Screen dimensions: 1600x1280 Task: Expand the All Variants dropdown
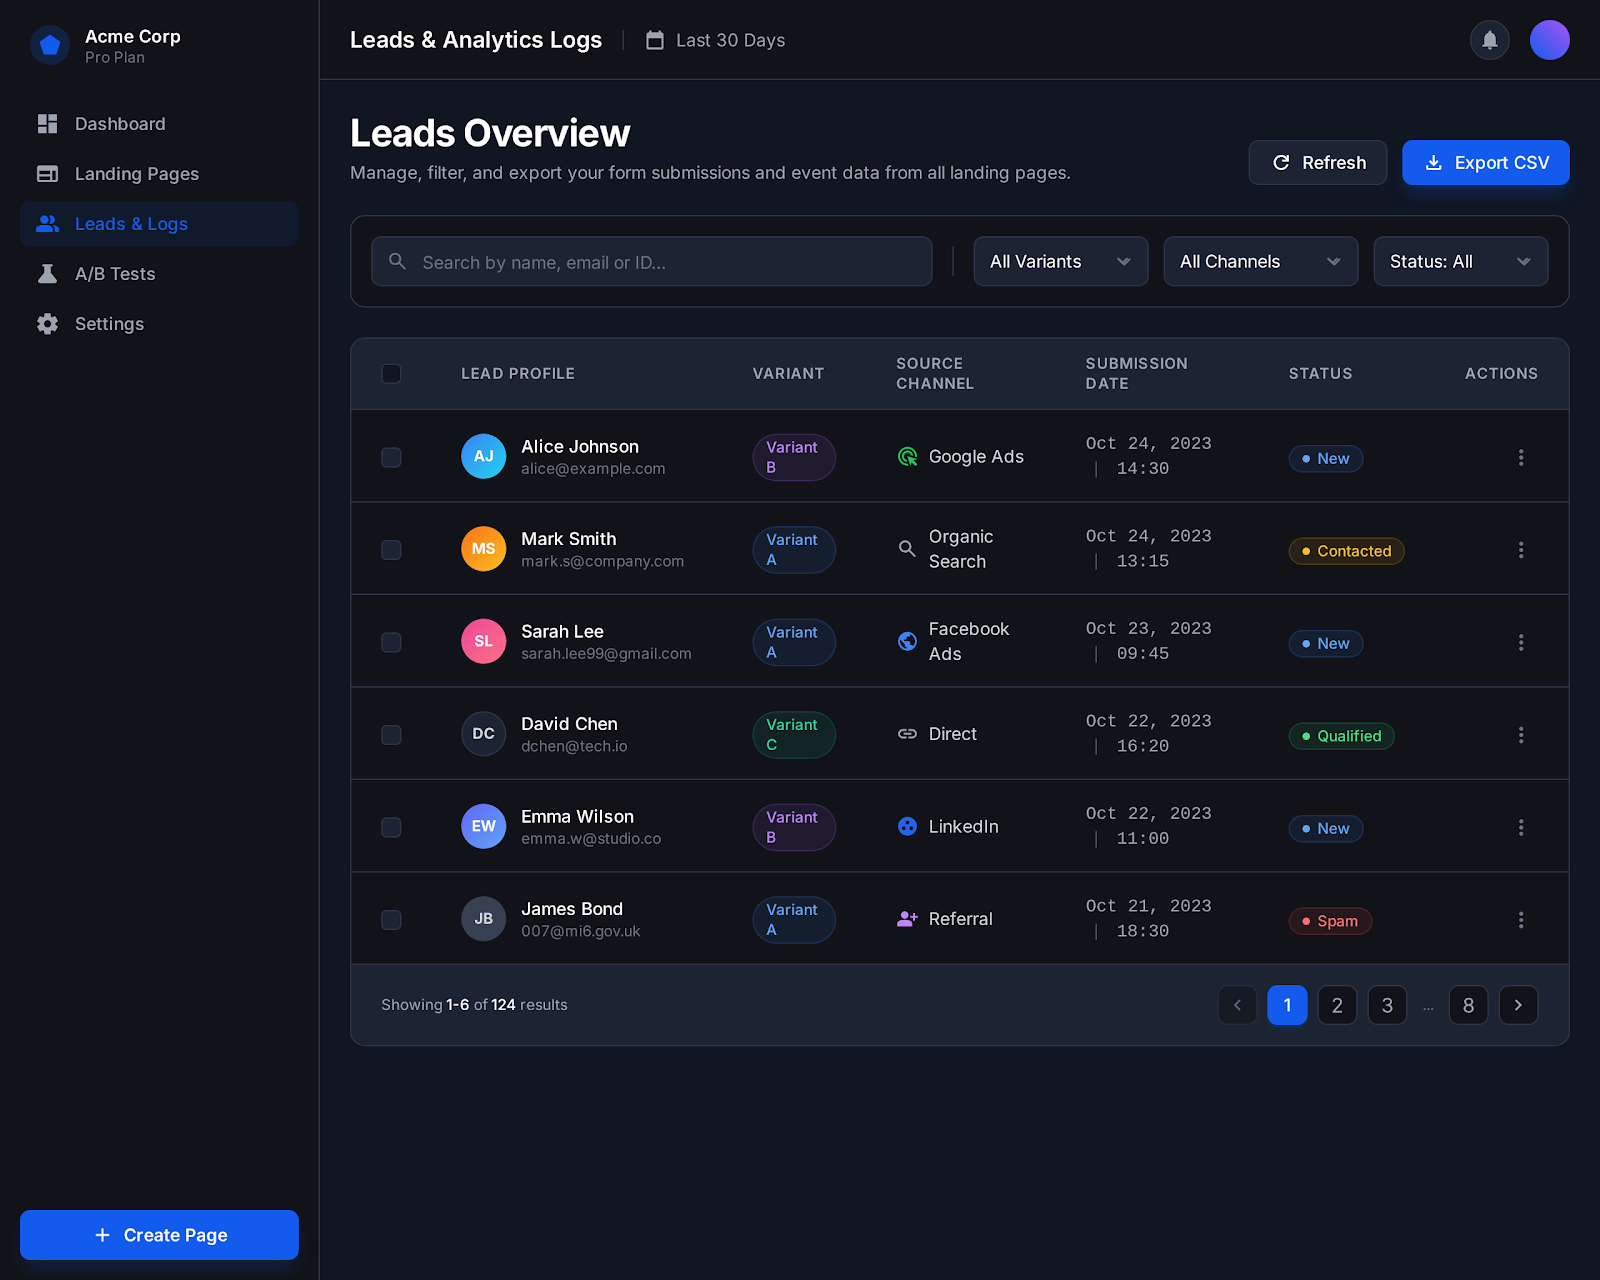(x=1060, y=262)
